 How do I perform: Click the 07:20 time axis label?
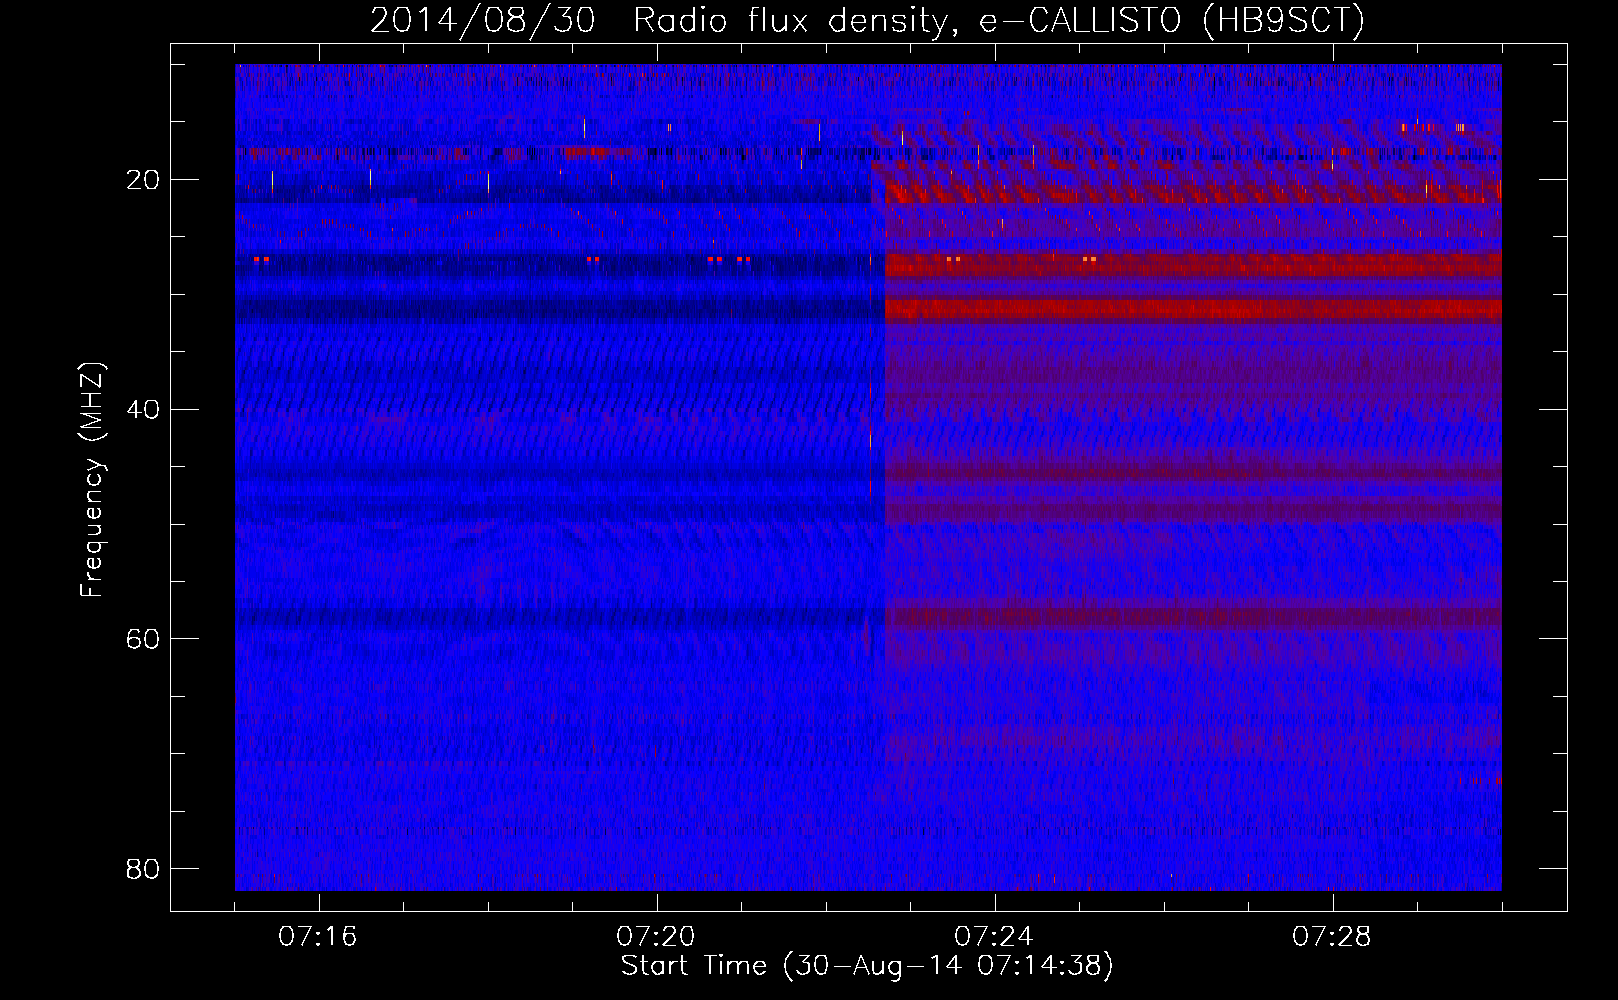[x=656, y=937]
